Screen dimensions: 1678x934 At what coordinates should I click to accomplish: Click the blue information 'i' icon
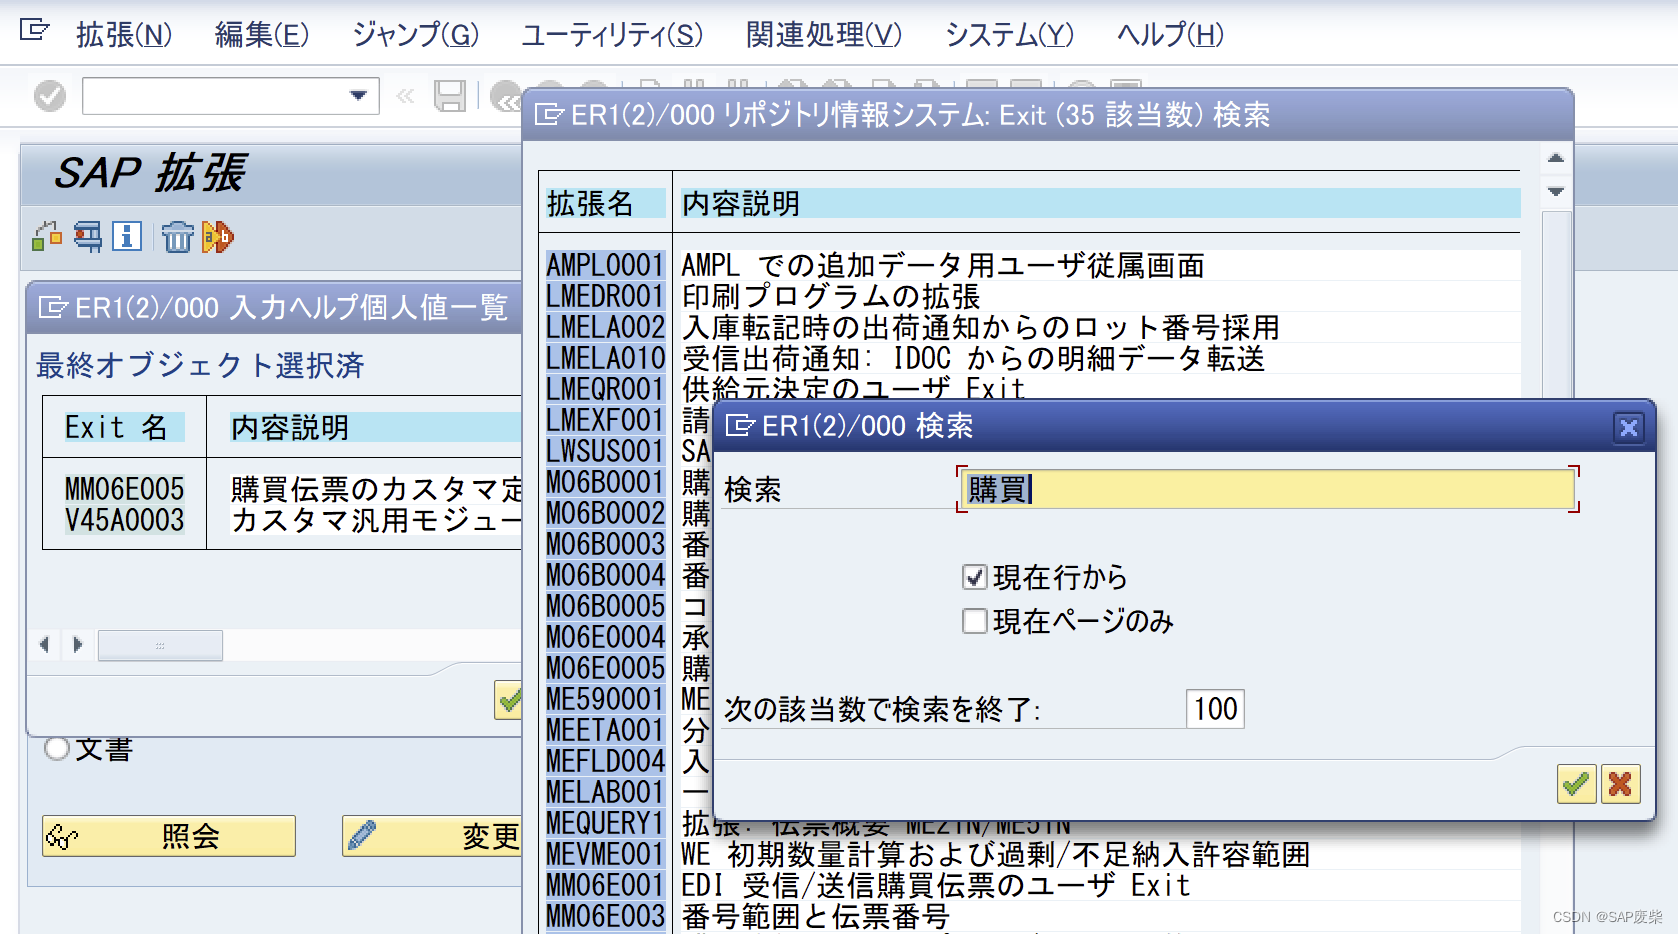click(127, 237)
